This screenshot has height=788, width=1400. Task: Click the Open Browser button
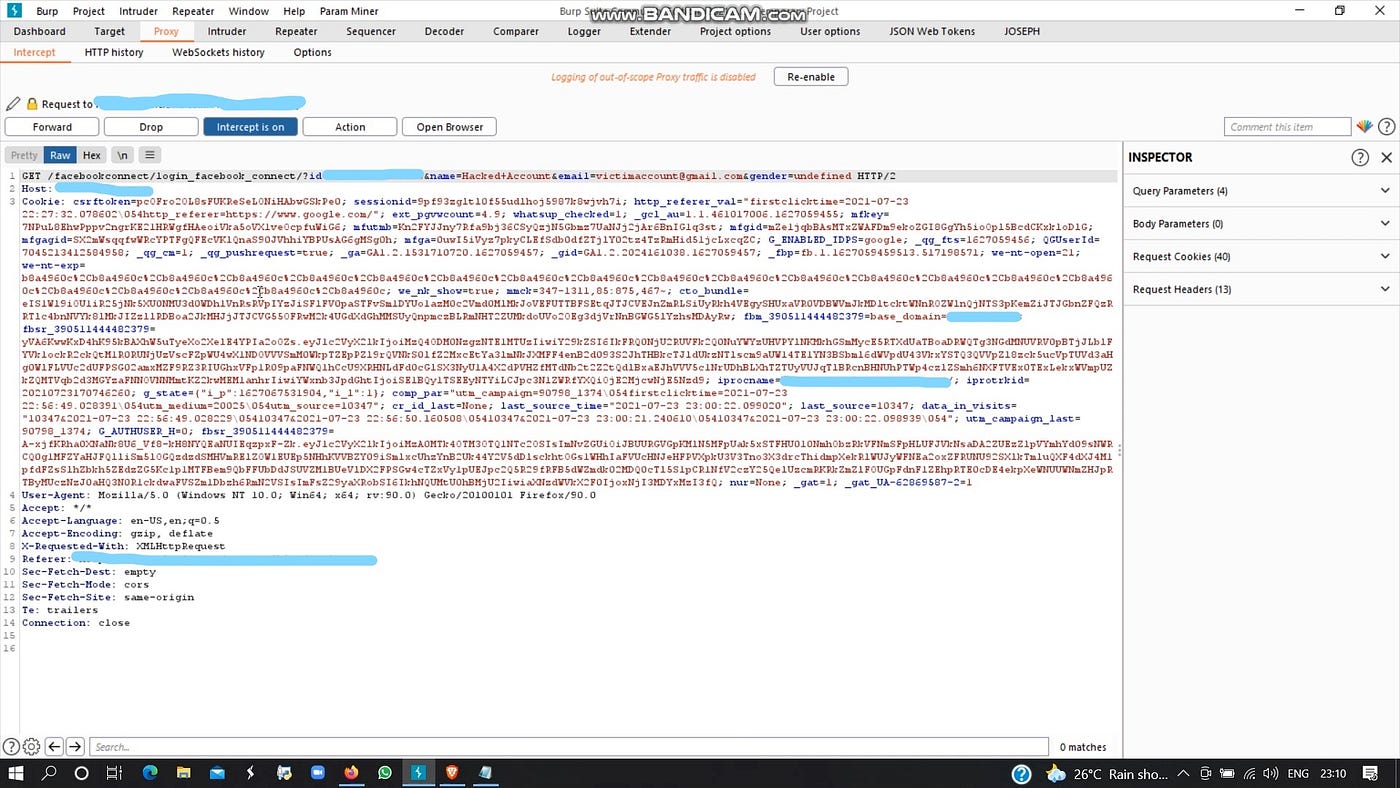click(x=450, y=127)
